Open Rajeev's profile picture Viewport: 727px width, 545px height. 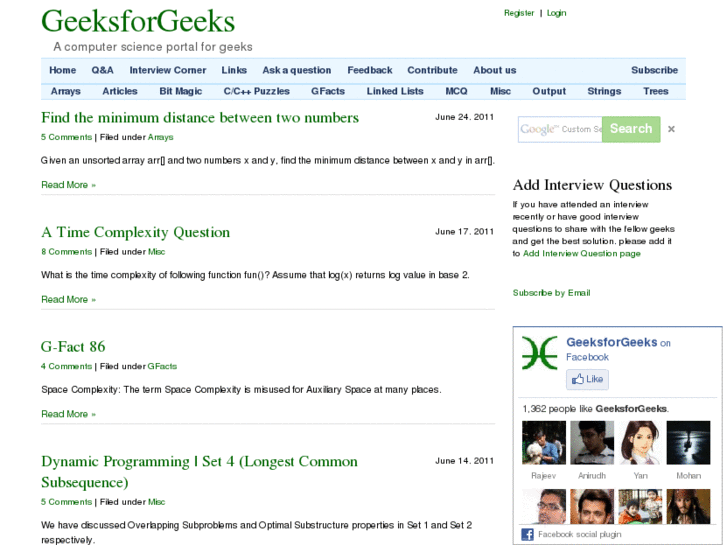(x=544, y=442)
